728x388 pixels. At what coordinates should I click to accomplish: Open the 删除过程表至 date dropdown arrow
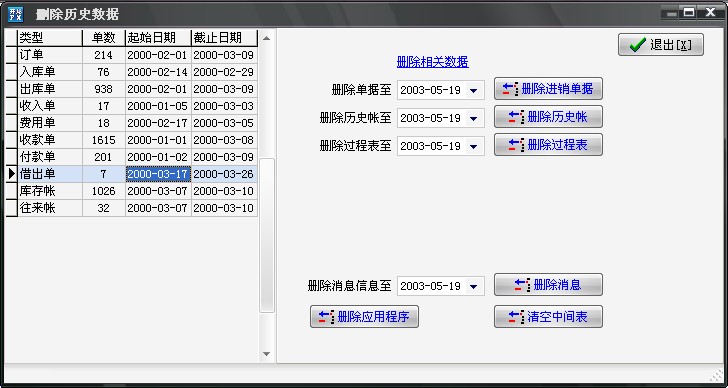(x=473, y=147)
